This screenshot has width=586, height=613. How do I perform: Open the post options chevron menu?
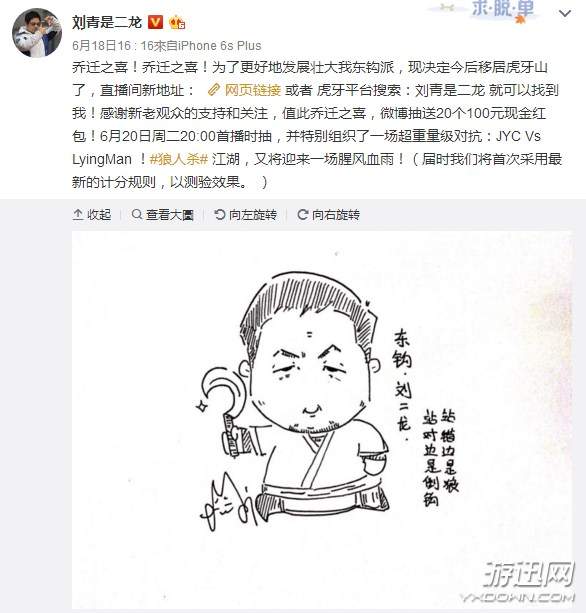(564, 14)
